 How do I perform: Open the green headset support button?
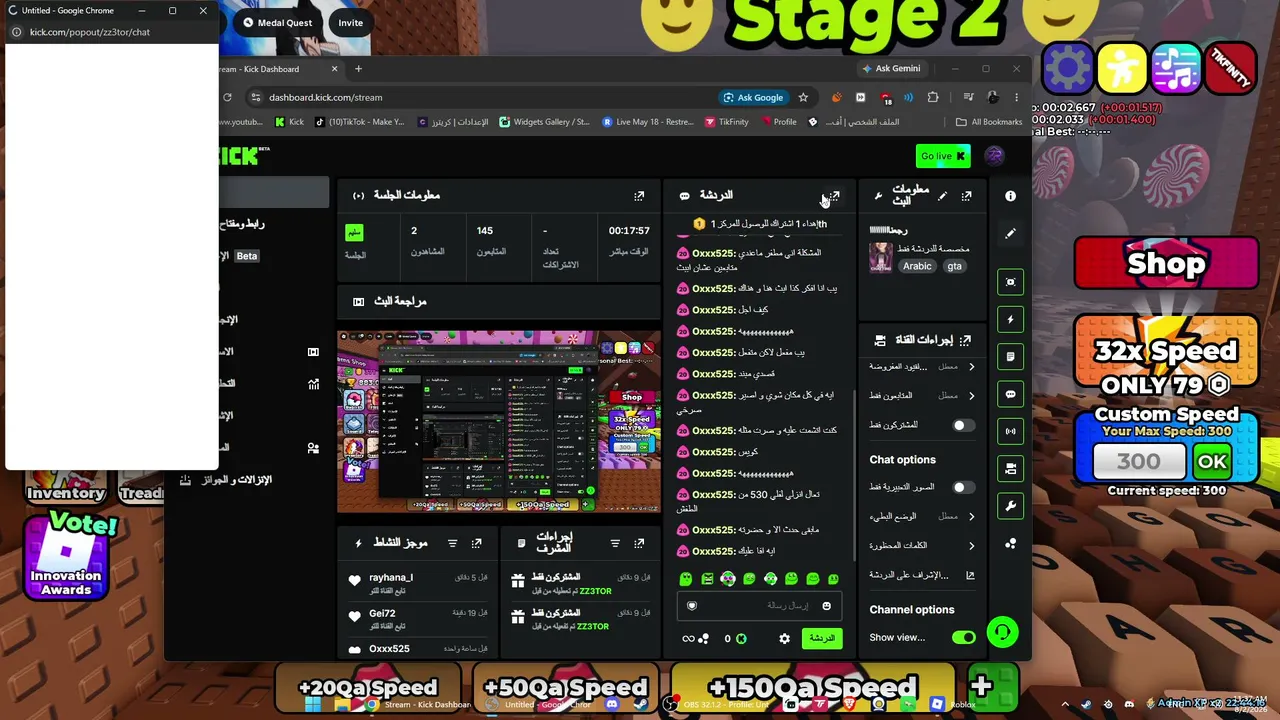click(x=1002, y=632)
